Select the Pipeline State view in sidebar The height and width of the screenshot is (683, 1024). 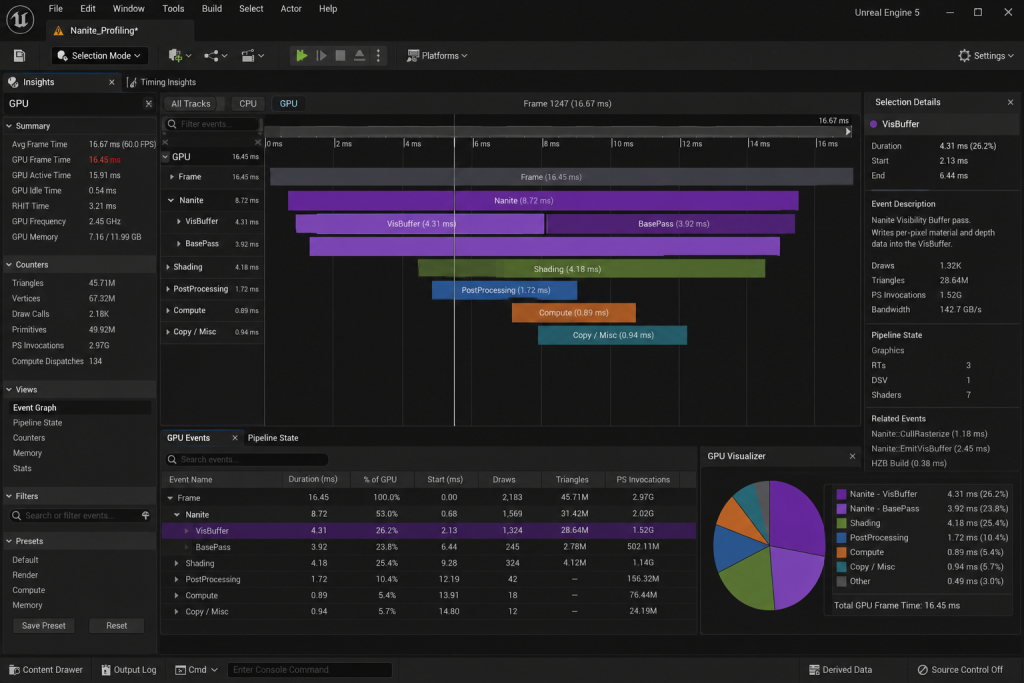(x=37, y=422)
